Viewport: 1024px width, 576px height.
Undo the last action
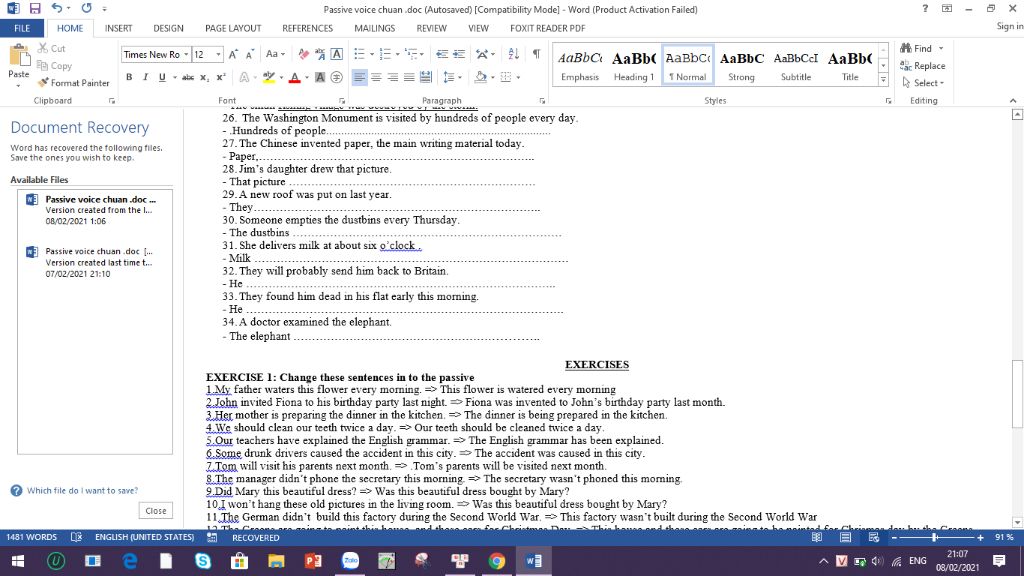point(57,8)
